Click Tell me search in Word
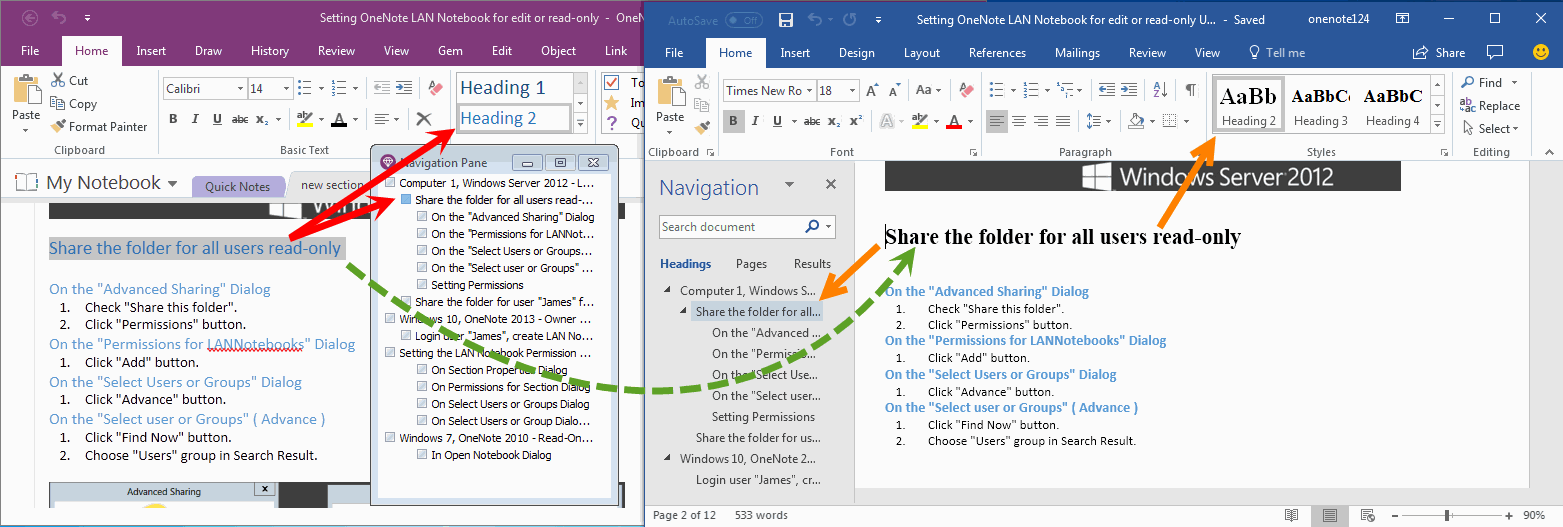 point(1276,53)
